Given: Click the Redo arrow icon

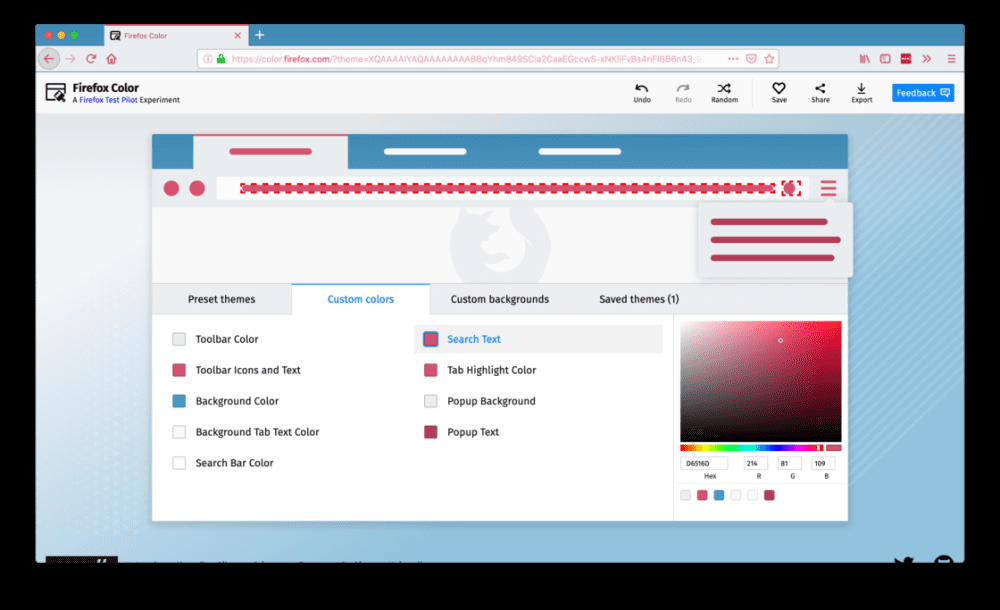Looking at the screenshot, I should (683, 89).
